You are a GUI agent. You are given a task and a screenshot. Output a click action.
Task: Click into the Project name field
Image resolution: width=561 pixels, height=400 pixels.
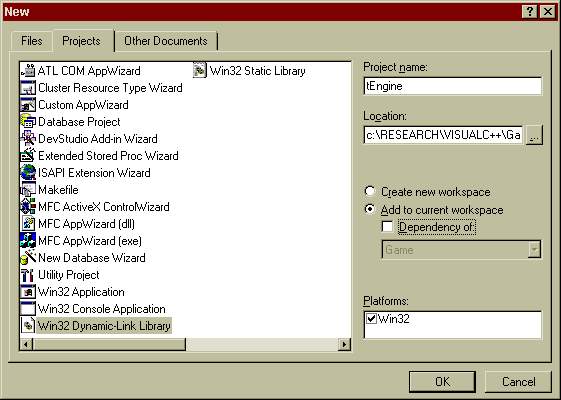453,86
